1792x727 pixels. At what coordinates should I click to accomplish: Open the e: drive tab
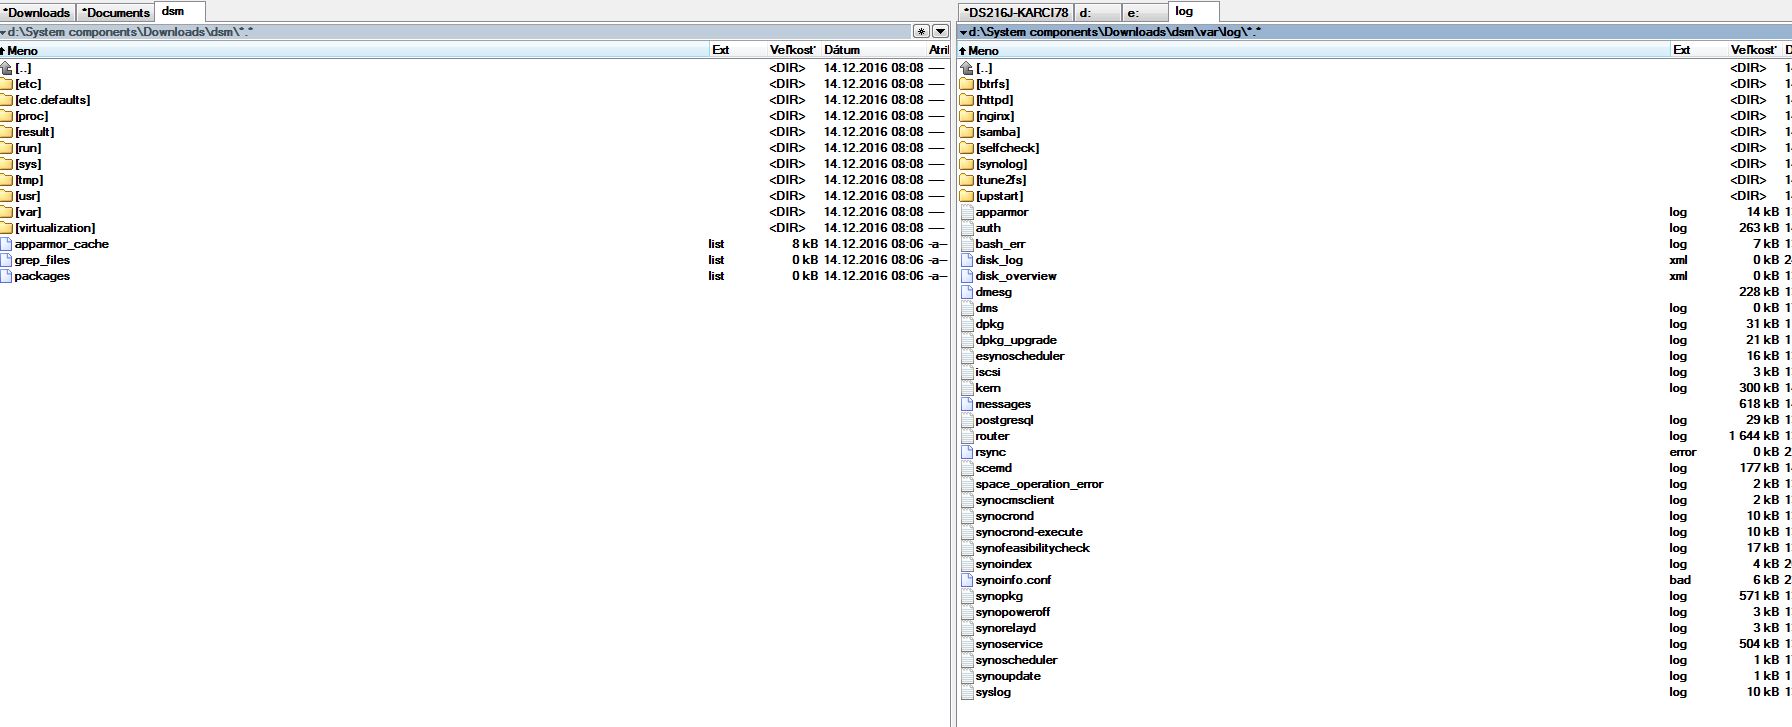point(1143,13)
